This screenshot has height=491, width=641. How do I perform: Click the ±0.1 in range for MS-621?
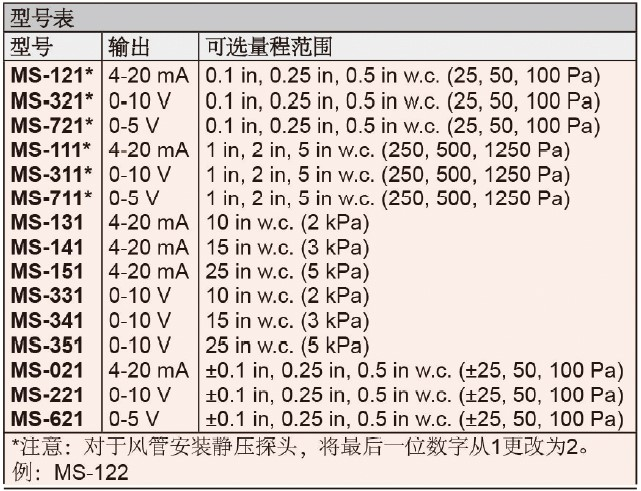[x=415, y=419]
